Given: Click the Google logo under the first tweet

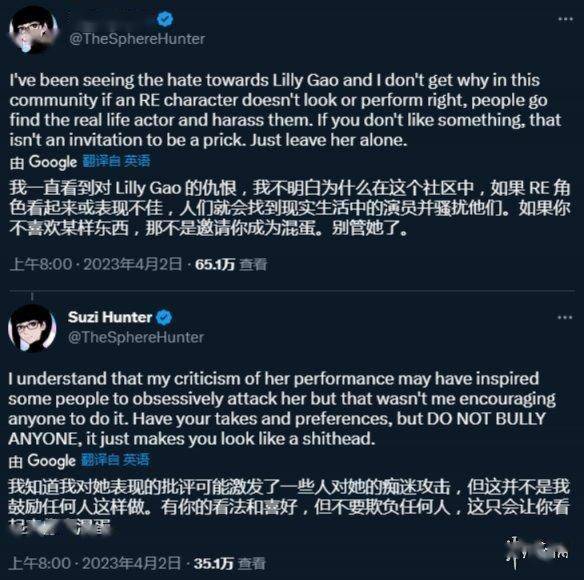Looking at the screenshot, I should (53, 162).
